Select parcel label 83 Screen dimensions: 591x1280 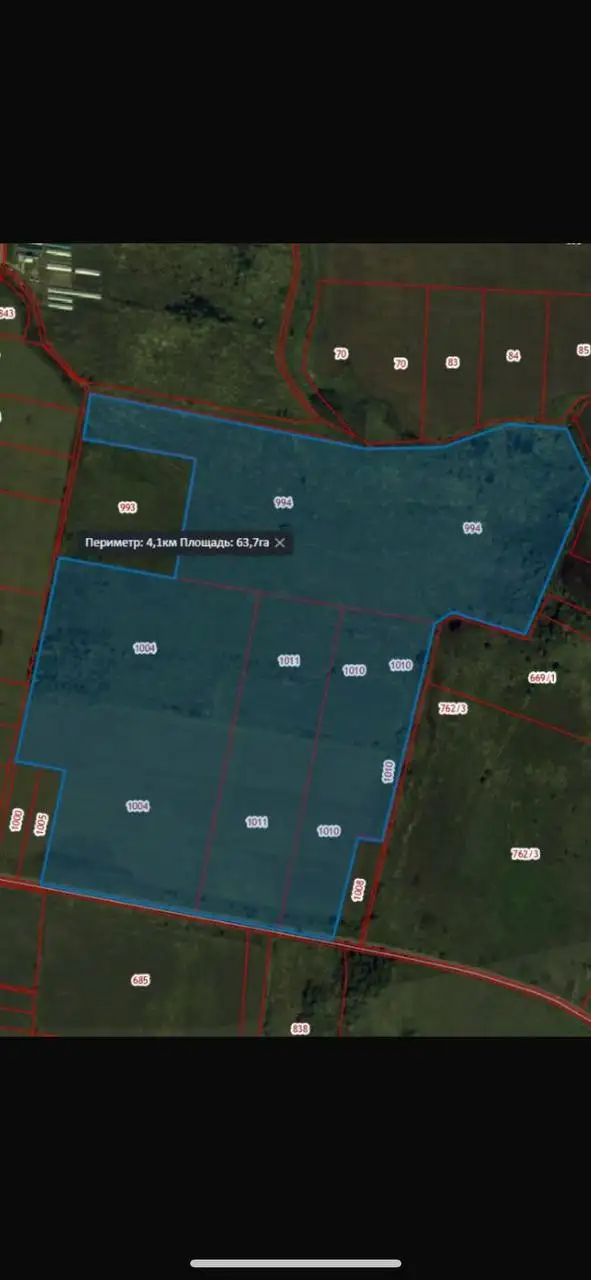[453, 362]
